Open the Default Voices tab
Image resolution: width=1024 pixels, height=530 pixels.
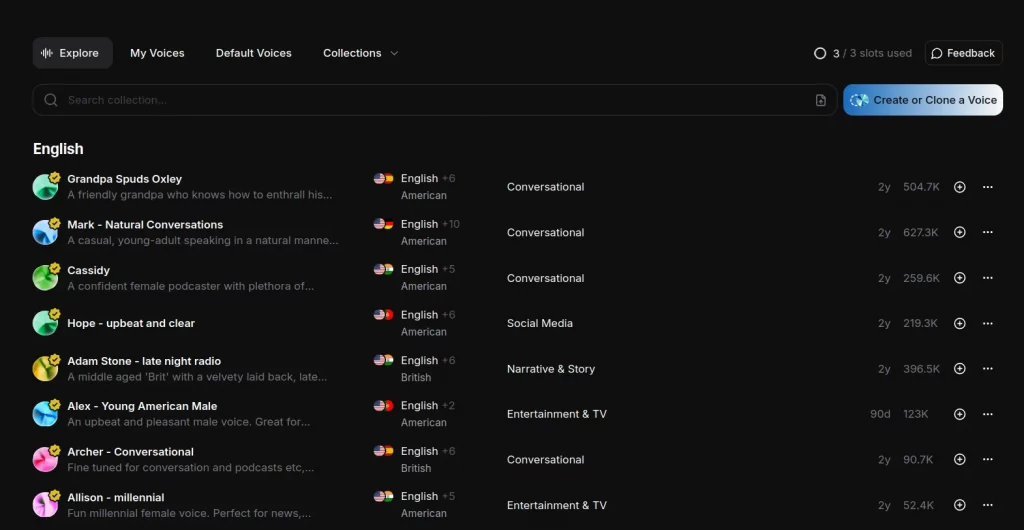254,53
